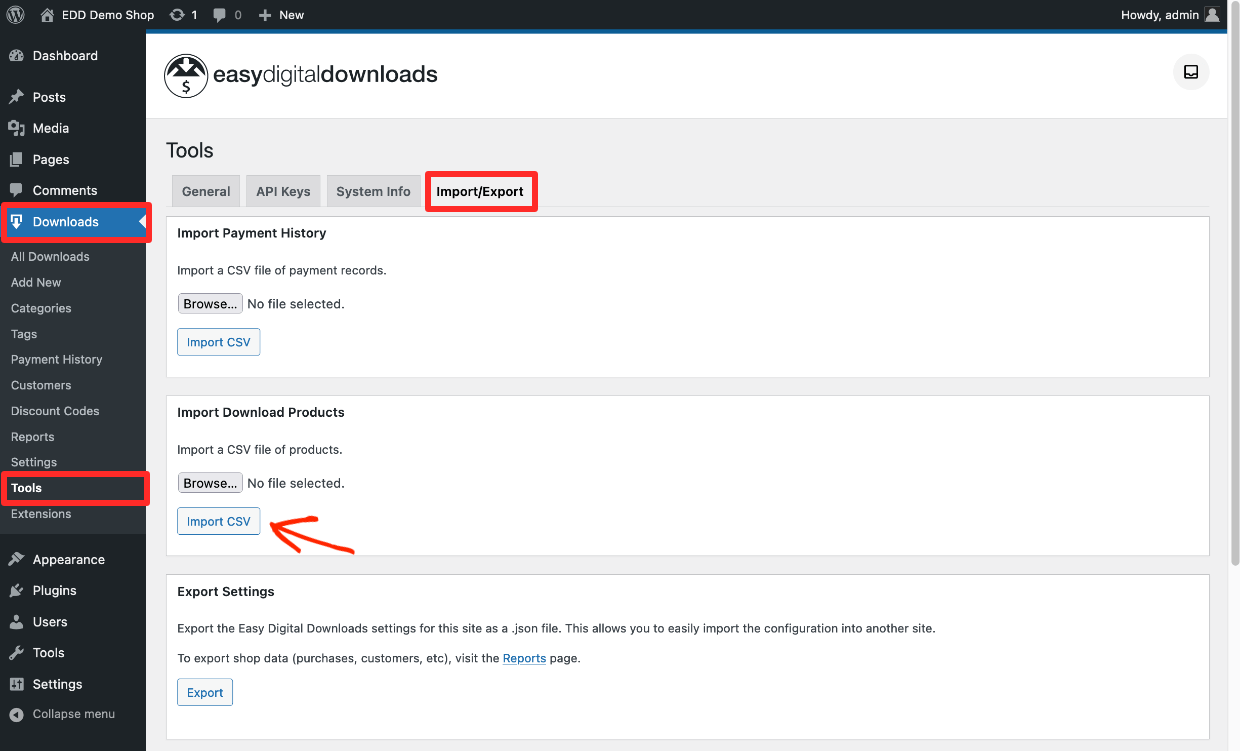Click 'Import a CSV file of products.' text
The image size is (1240, 751).
coord(260,450)
